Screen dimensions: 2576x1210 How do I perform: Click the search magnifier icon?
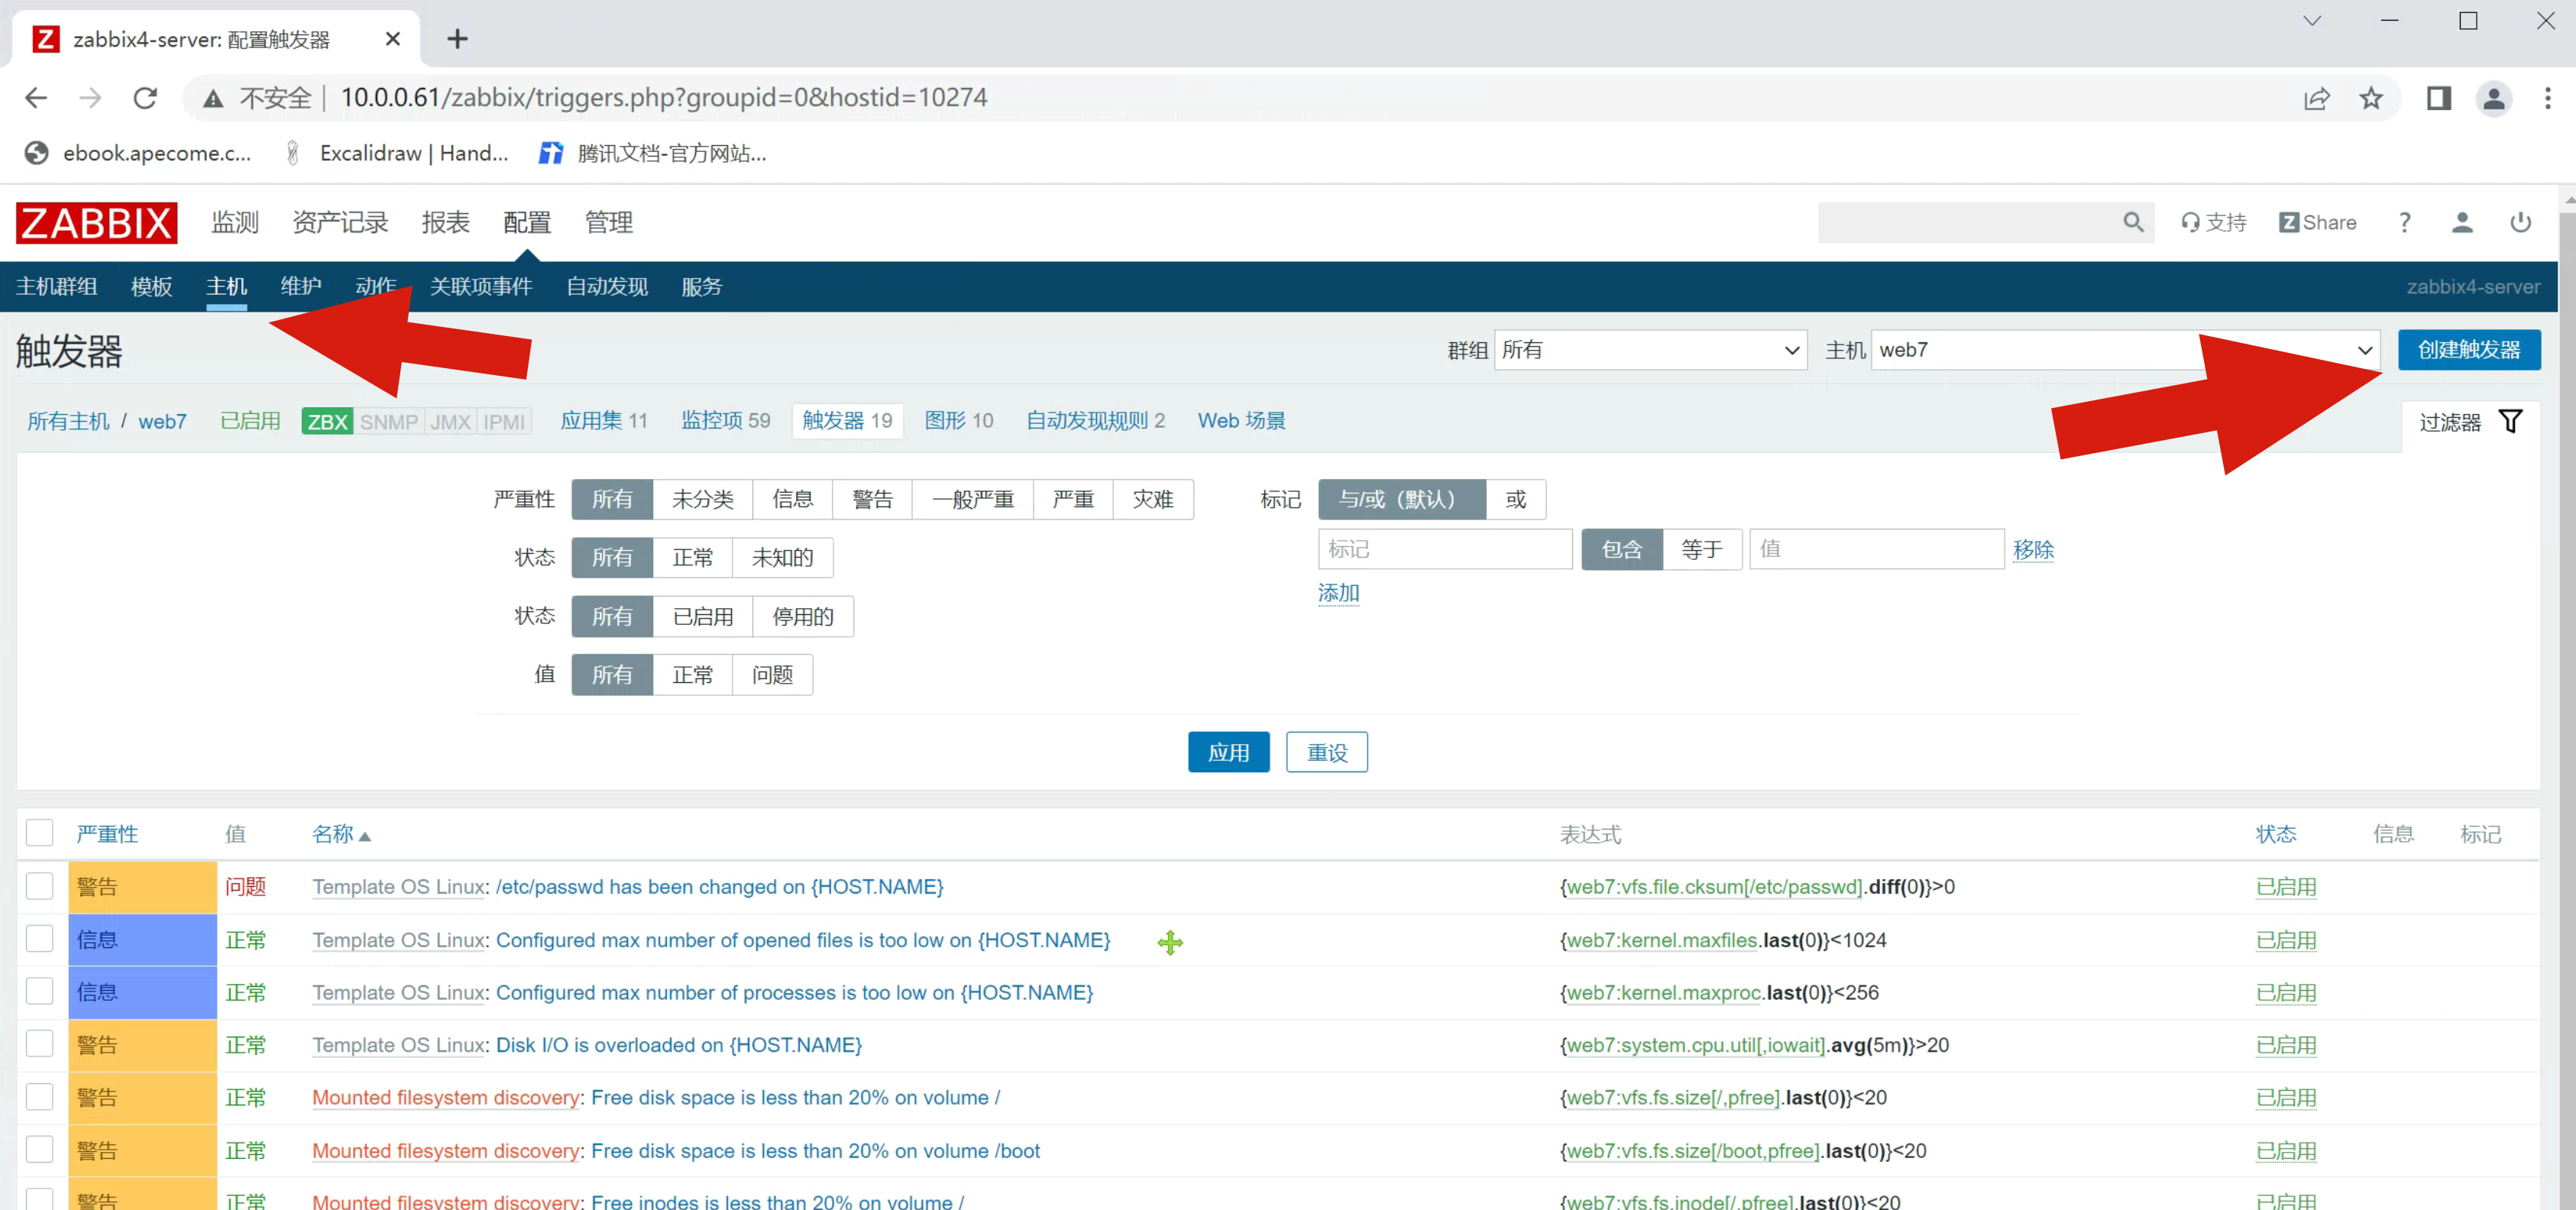pyautogui.click(x=2132, y=222)
